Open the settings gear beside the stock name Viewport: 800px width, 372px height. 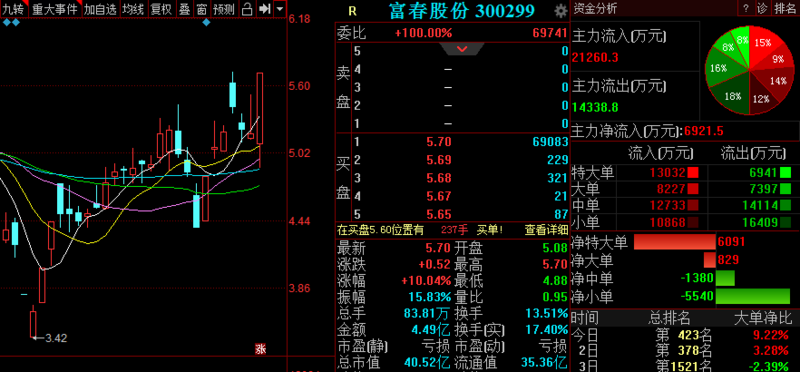(561, 11)
